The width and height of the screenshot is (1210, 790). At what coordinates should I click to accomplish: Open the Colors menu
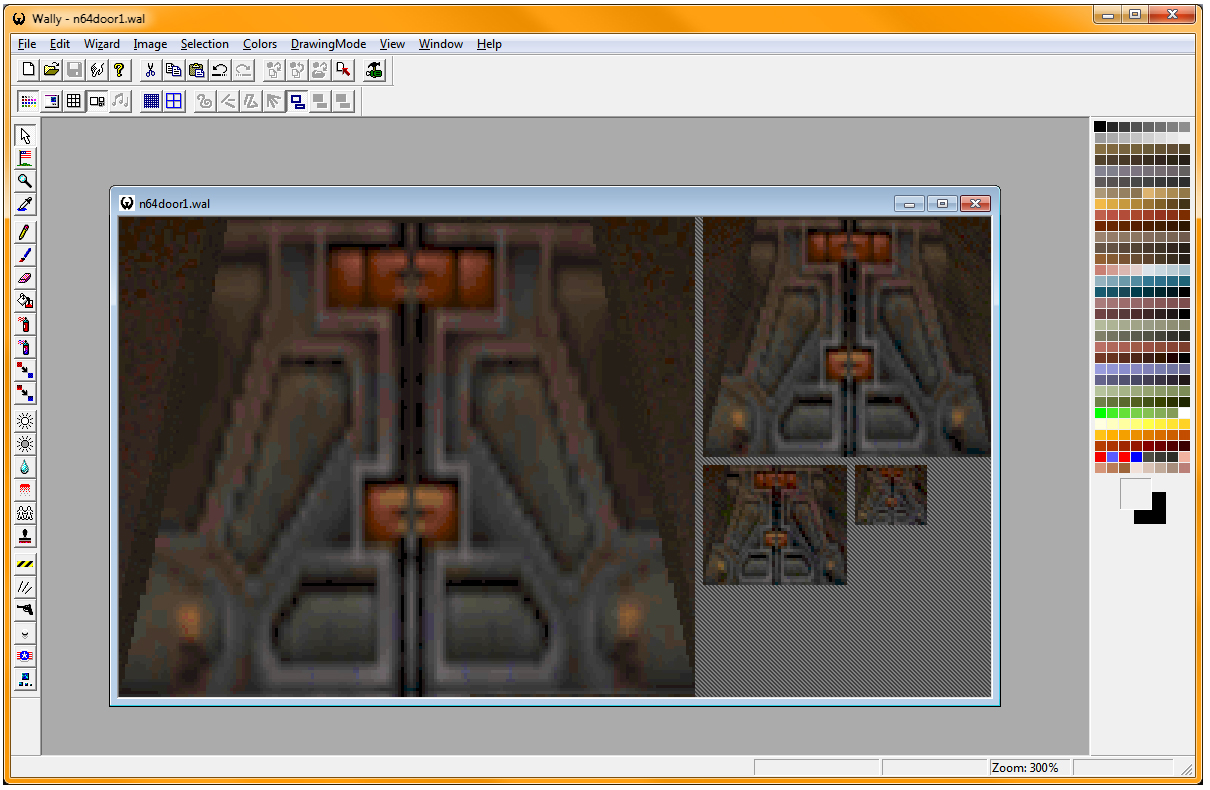click(260, 44)
